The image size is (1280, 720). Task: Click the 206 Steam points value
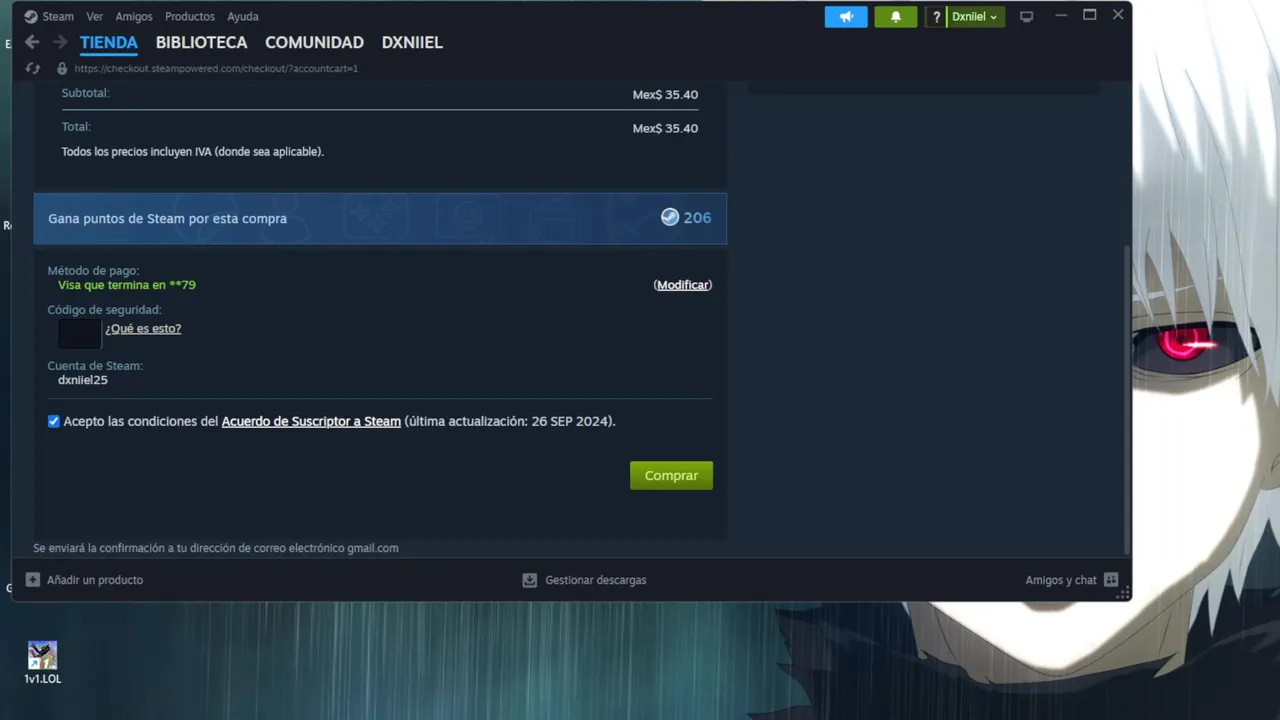697,218
